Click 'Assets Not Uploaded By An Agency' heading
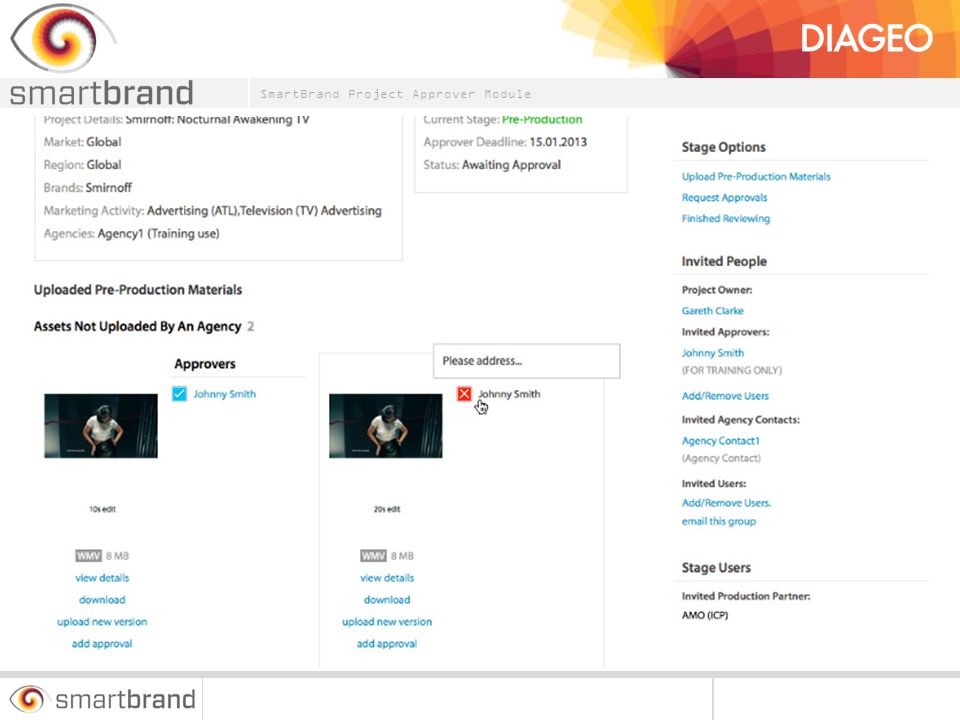The width and height of the screenshot is (960, 720). 138,326
